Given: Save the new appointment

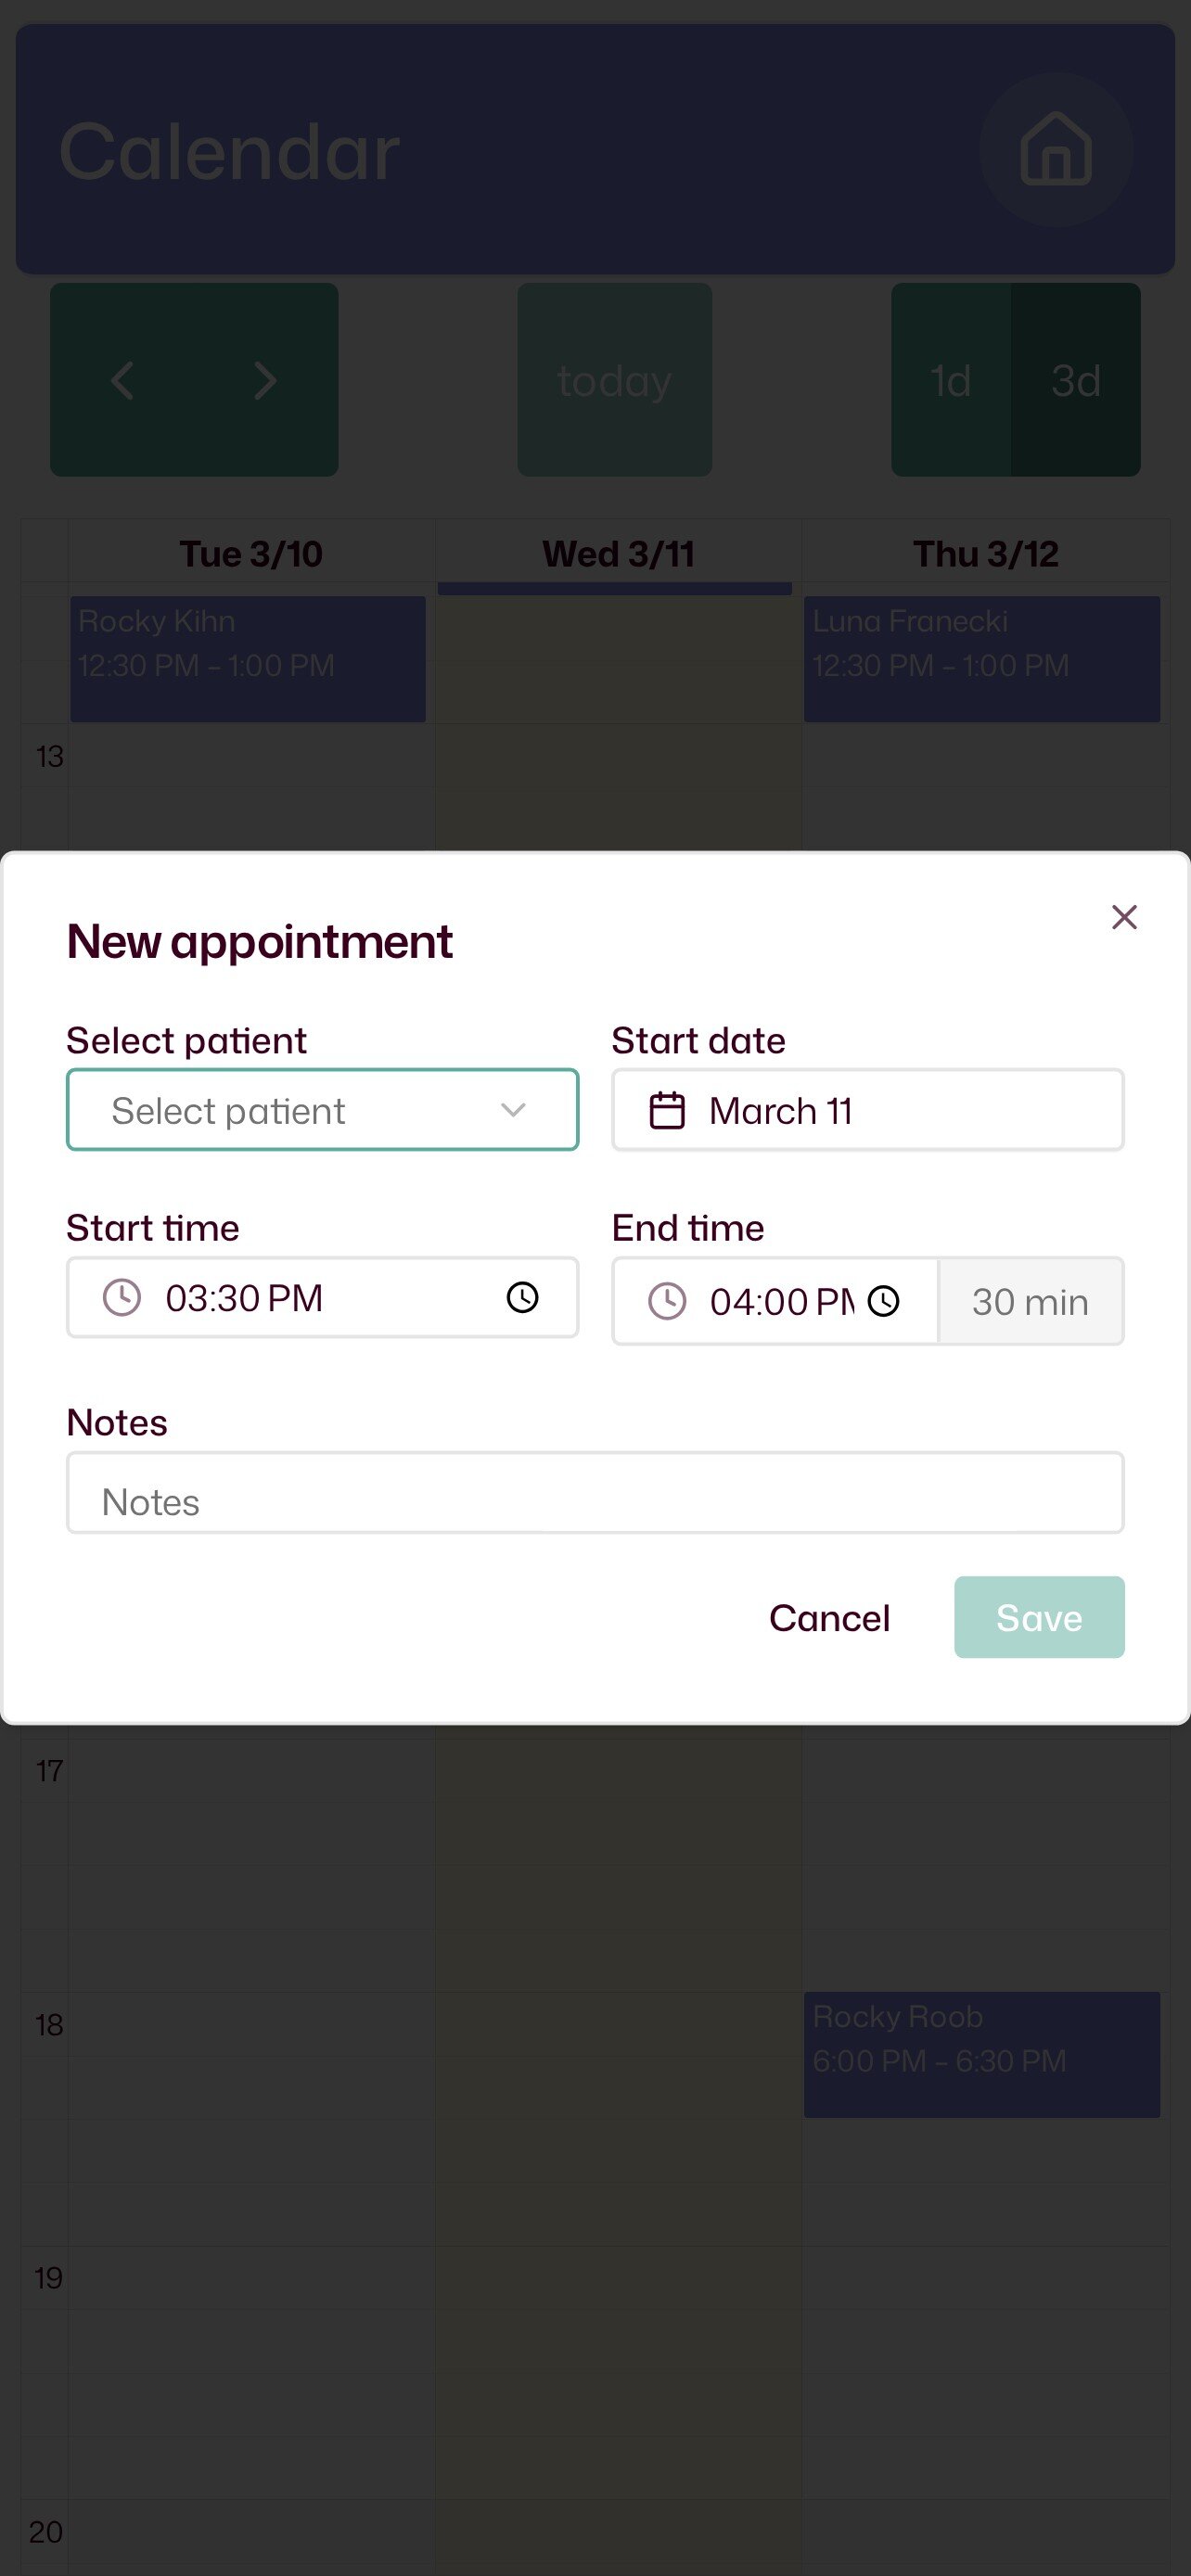Looking at the screenshot, I should click(1039, 1617).
